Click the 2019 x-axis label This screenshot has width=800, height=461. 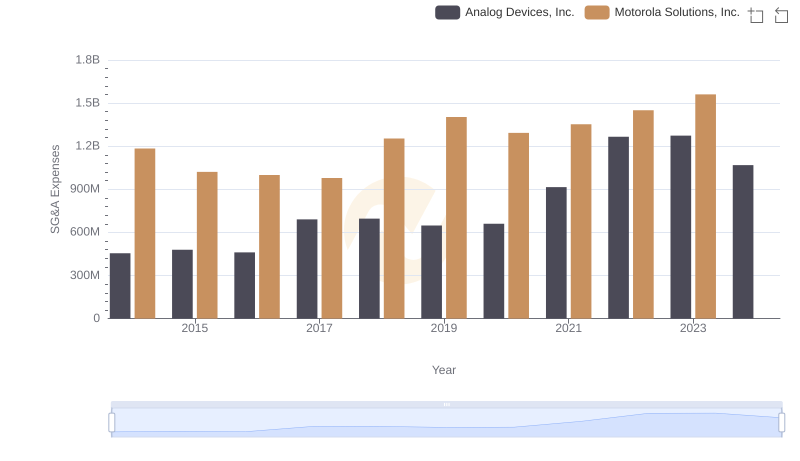click(444, 328)
